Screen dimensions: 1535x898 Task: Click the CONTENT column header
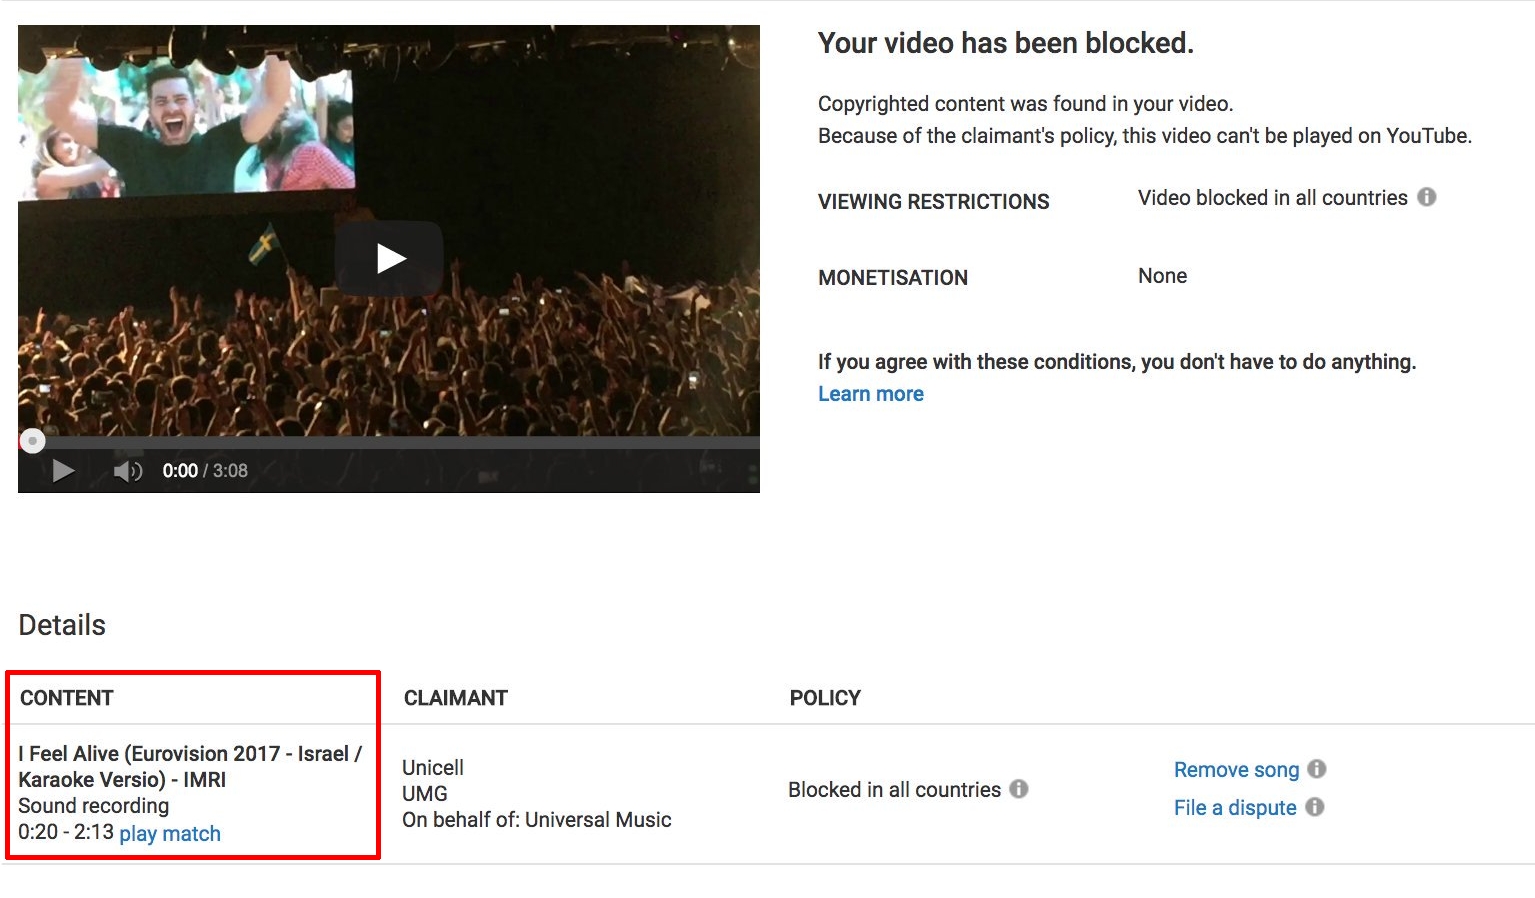[x=67, y=698]
